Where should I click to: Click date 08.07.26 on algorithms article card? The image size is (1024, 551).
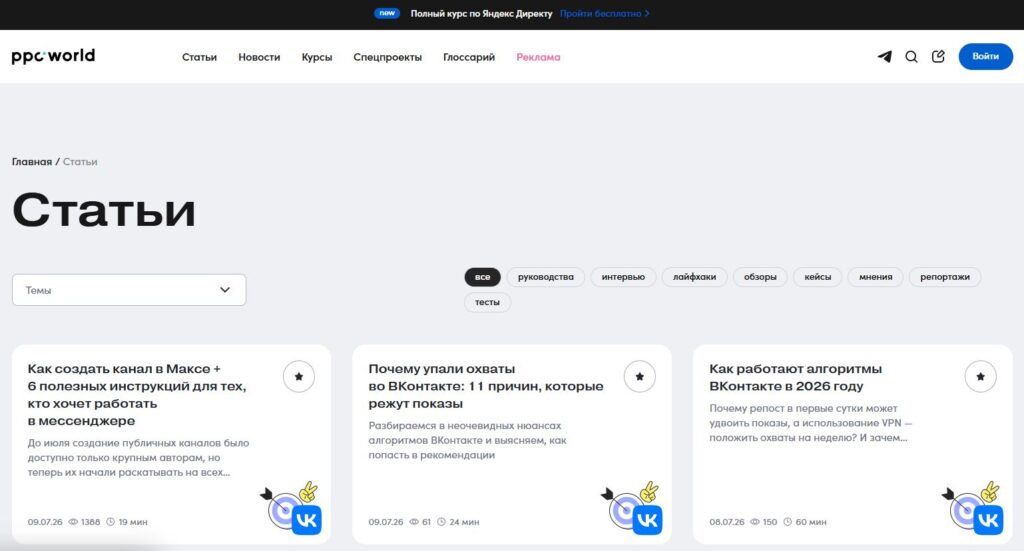click(x=727, y=522)
